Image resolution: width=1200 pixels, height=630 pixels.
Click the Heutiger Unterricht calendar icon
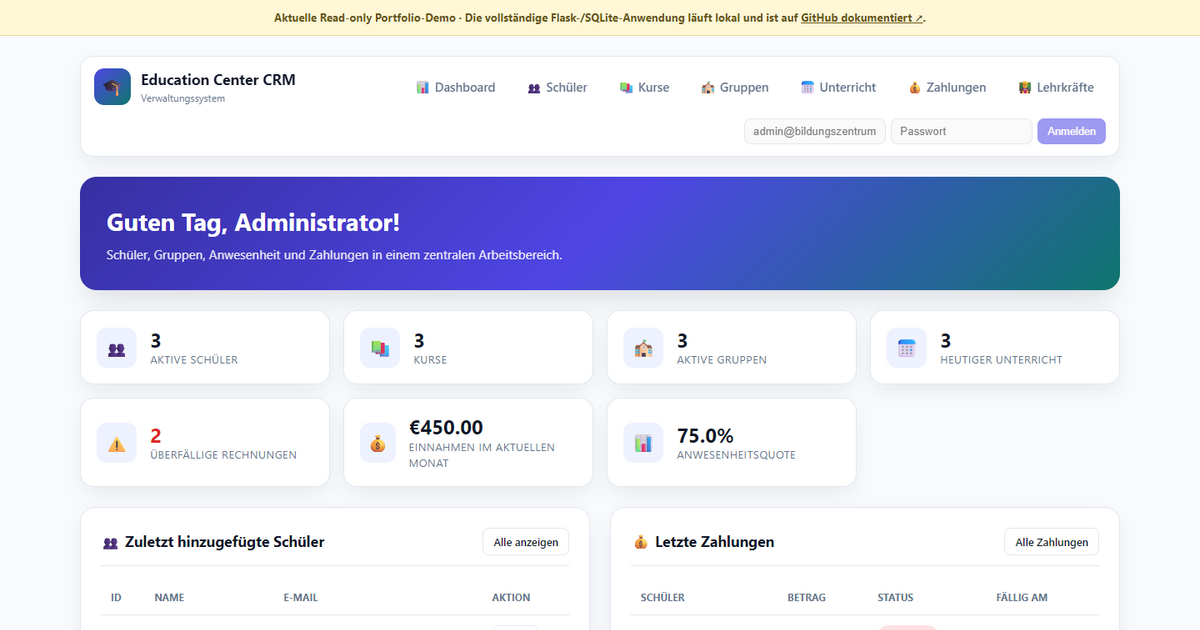907,349
